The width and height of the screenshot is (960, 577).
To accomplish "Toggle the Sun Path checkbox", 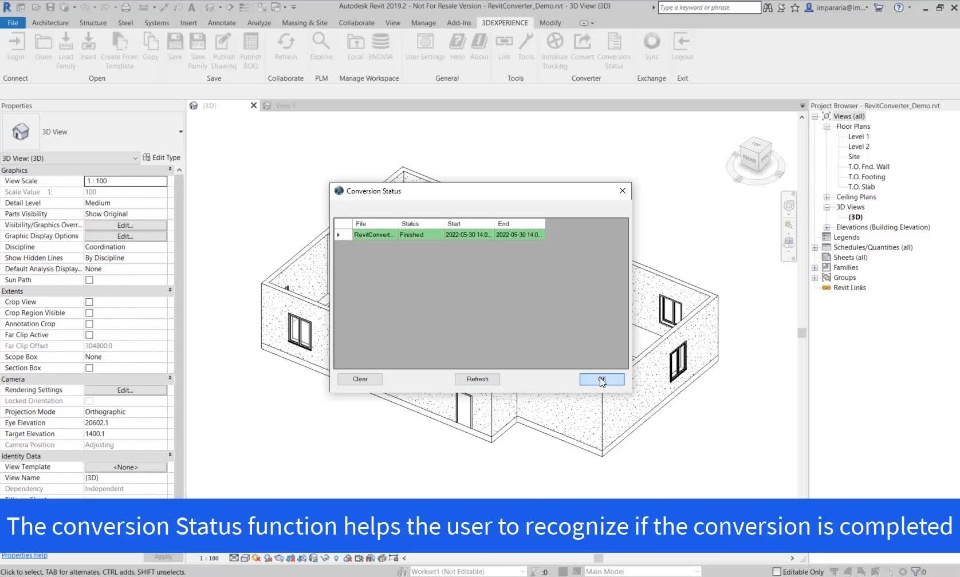I will coord(89,280).
